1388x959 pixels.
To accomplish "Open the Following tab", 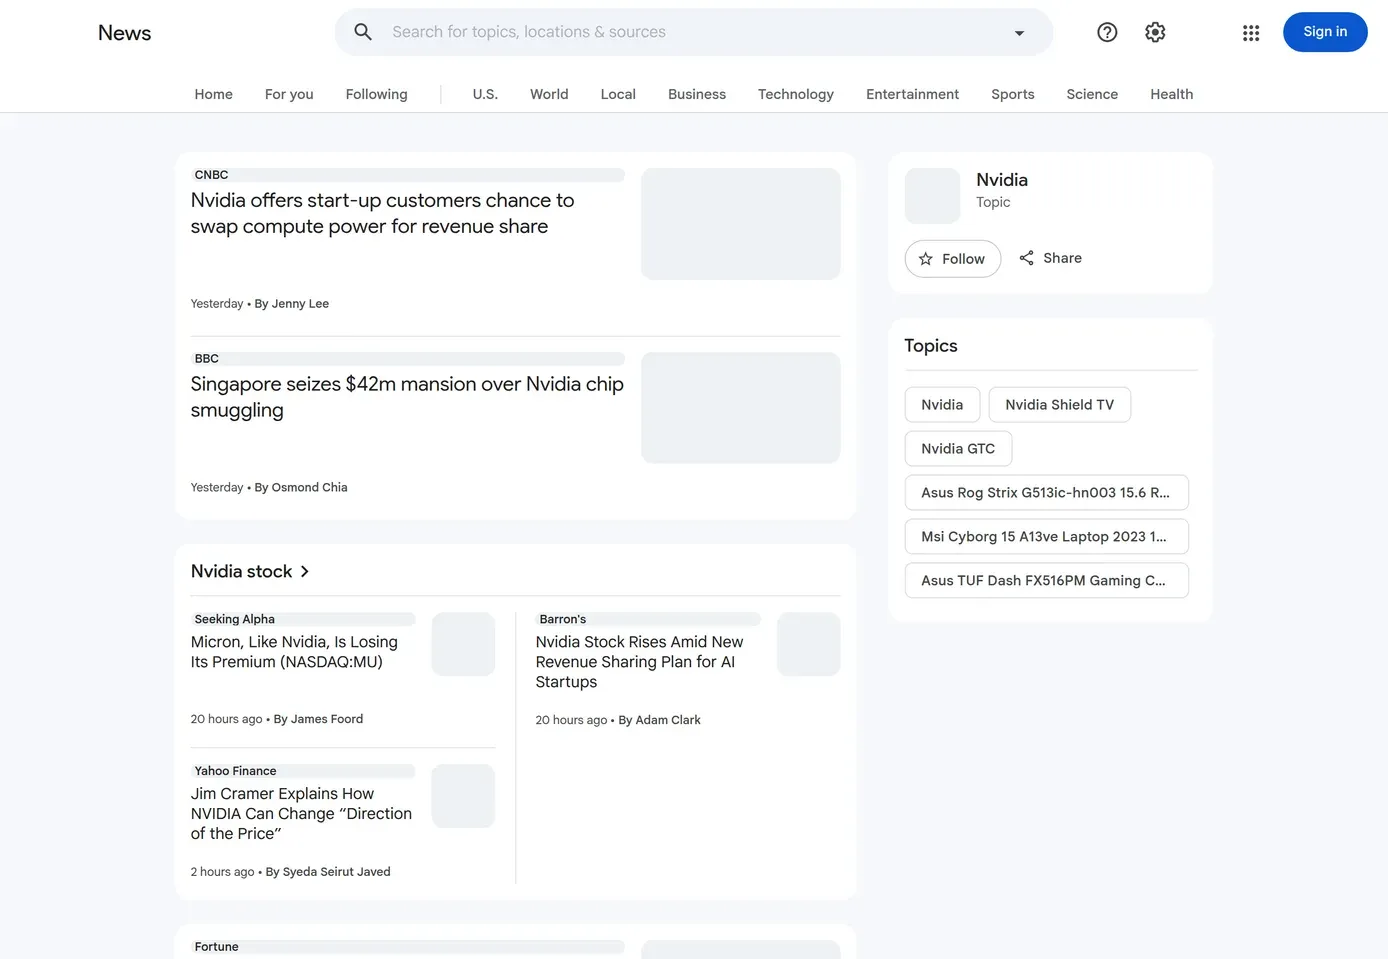I will coord(376,94).
